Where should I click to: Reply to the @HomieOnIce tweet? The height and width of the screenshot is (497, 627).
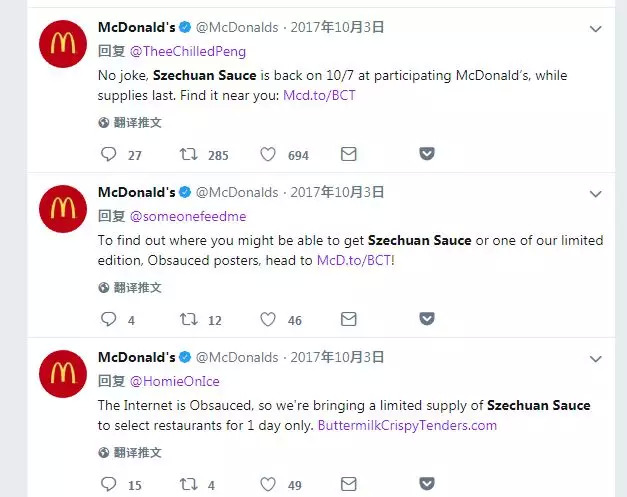pos(109,485)
